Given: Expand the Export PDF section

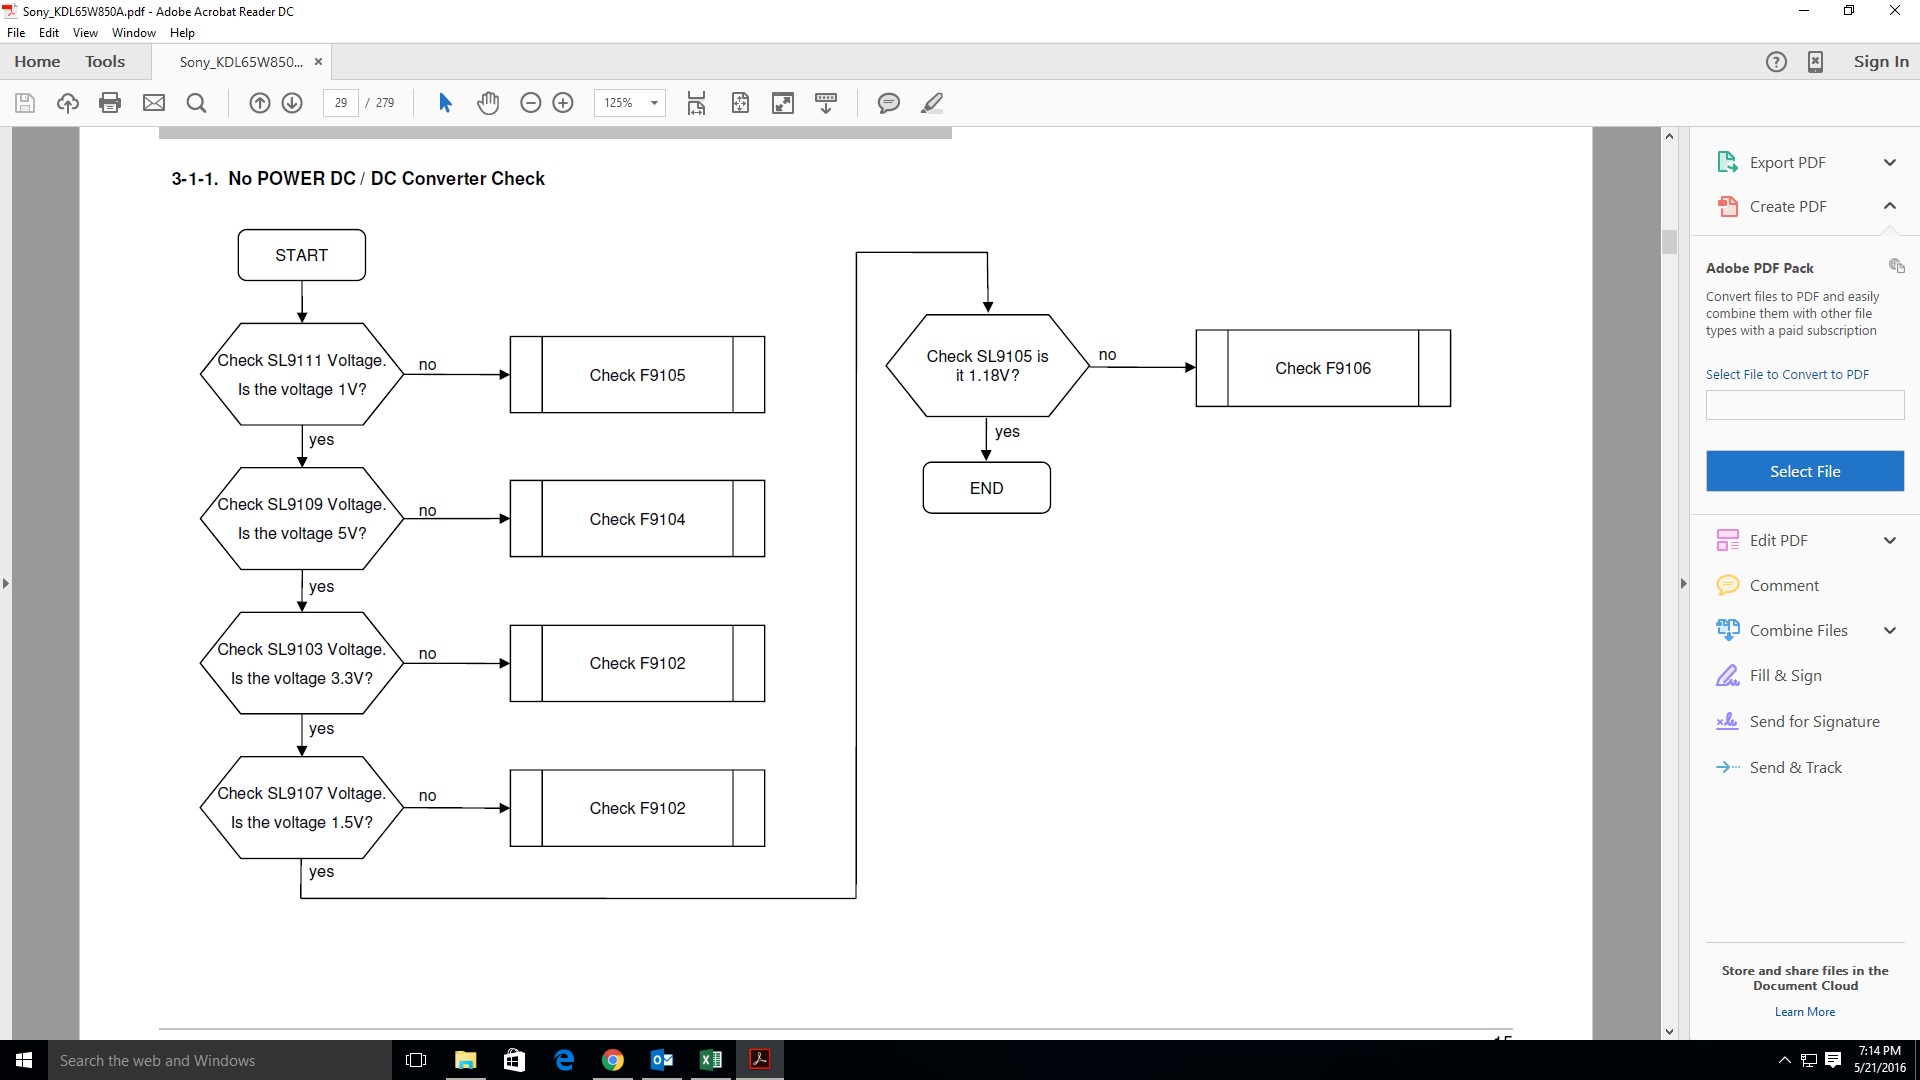Looking at the screenshot, I should (1889, 163).
